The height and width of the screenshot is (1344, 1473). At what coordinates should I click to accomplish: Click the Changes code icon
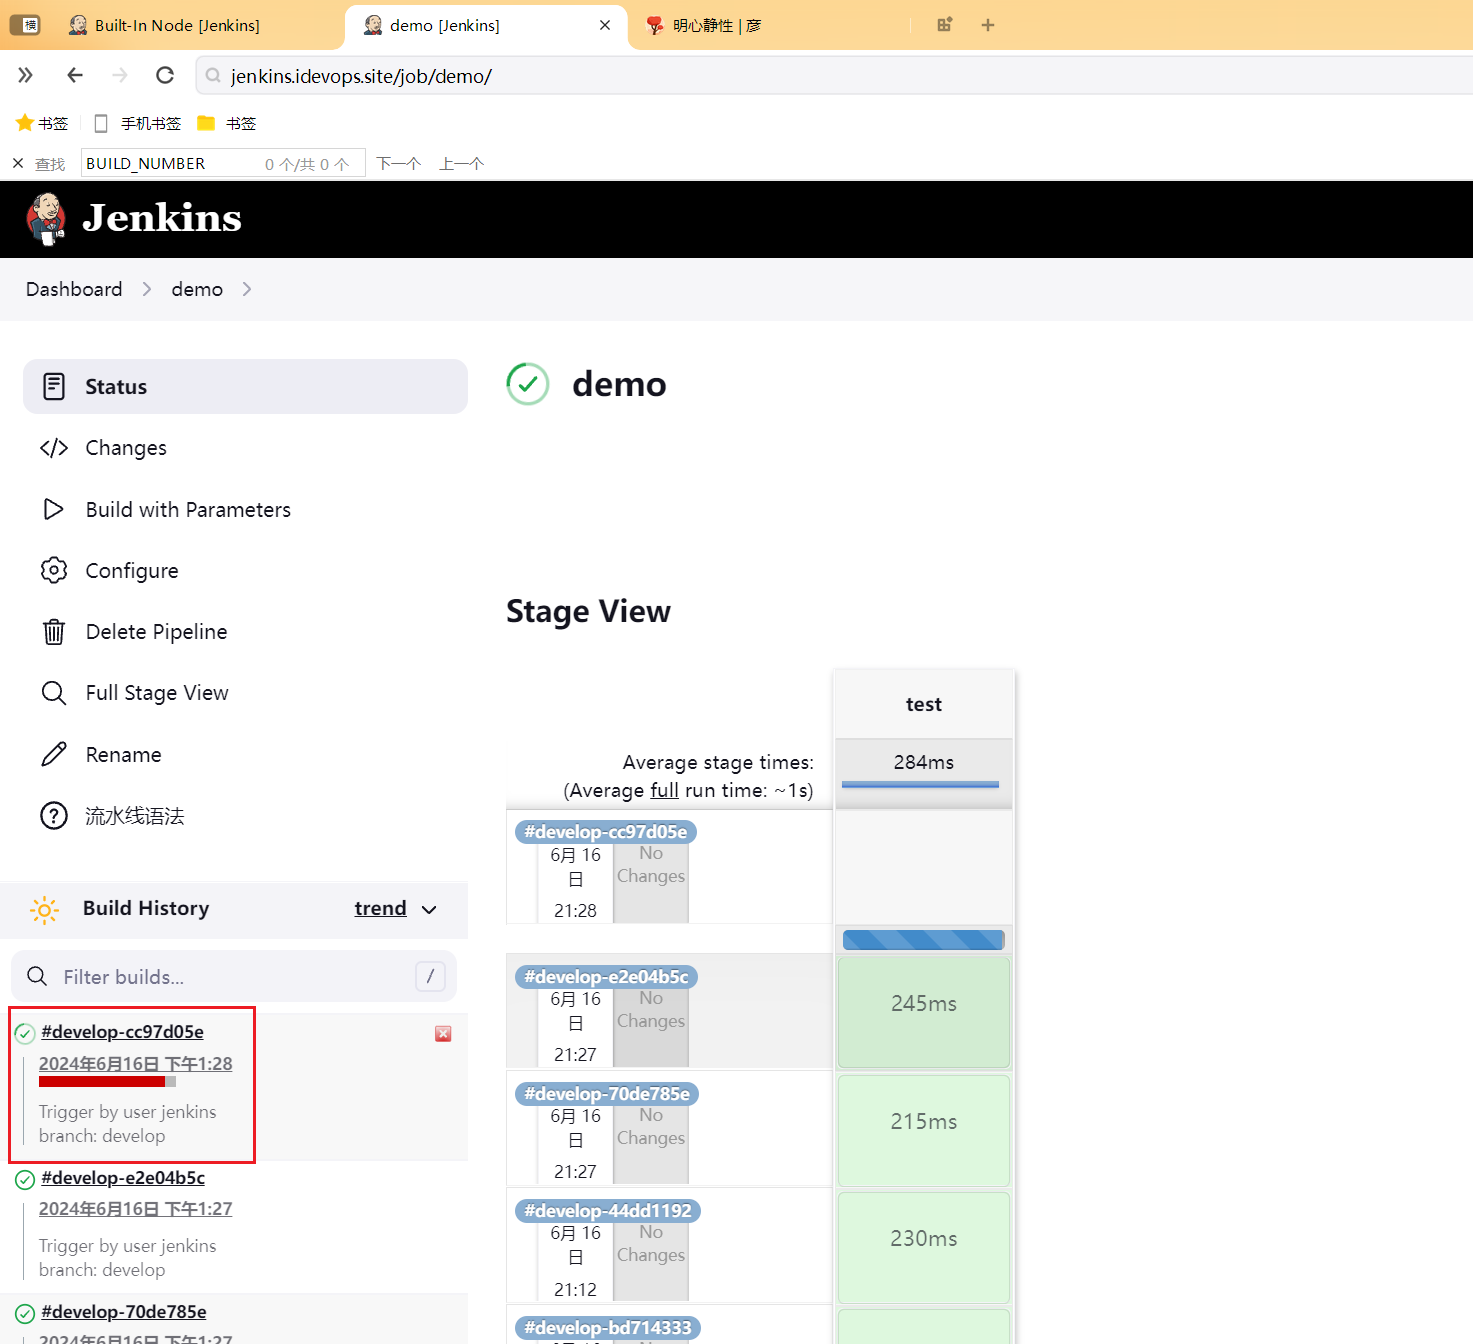(x=54, y=448)
